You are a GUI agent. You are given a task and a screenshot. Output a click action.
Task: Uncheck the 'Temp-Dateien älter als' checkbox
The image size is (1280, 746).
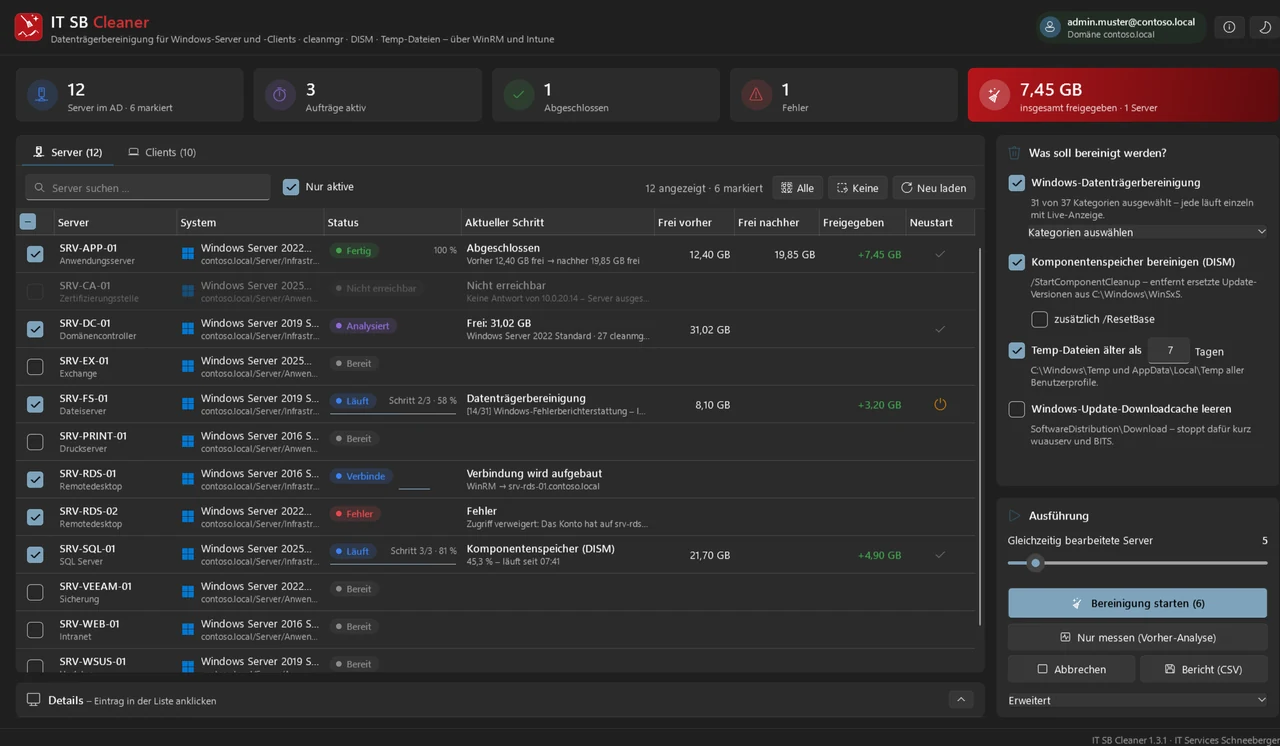coord(1017,351)
